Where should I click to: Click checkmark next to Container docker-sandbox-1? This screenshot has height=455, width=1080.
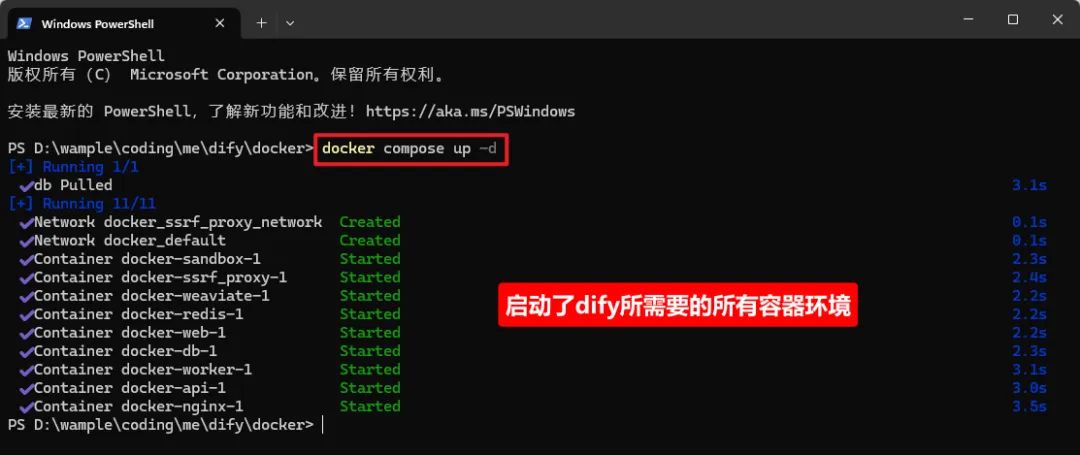(25, 260)
